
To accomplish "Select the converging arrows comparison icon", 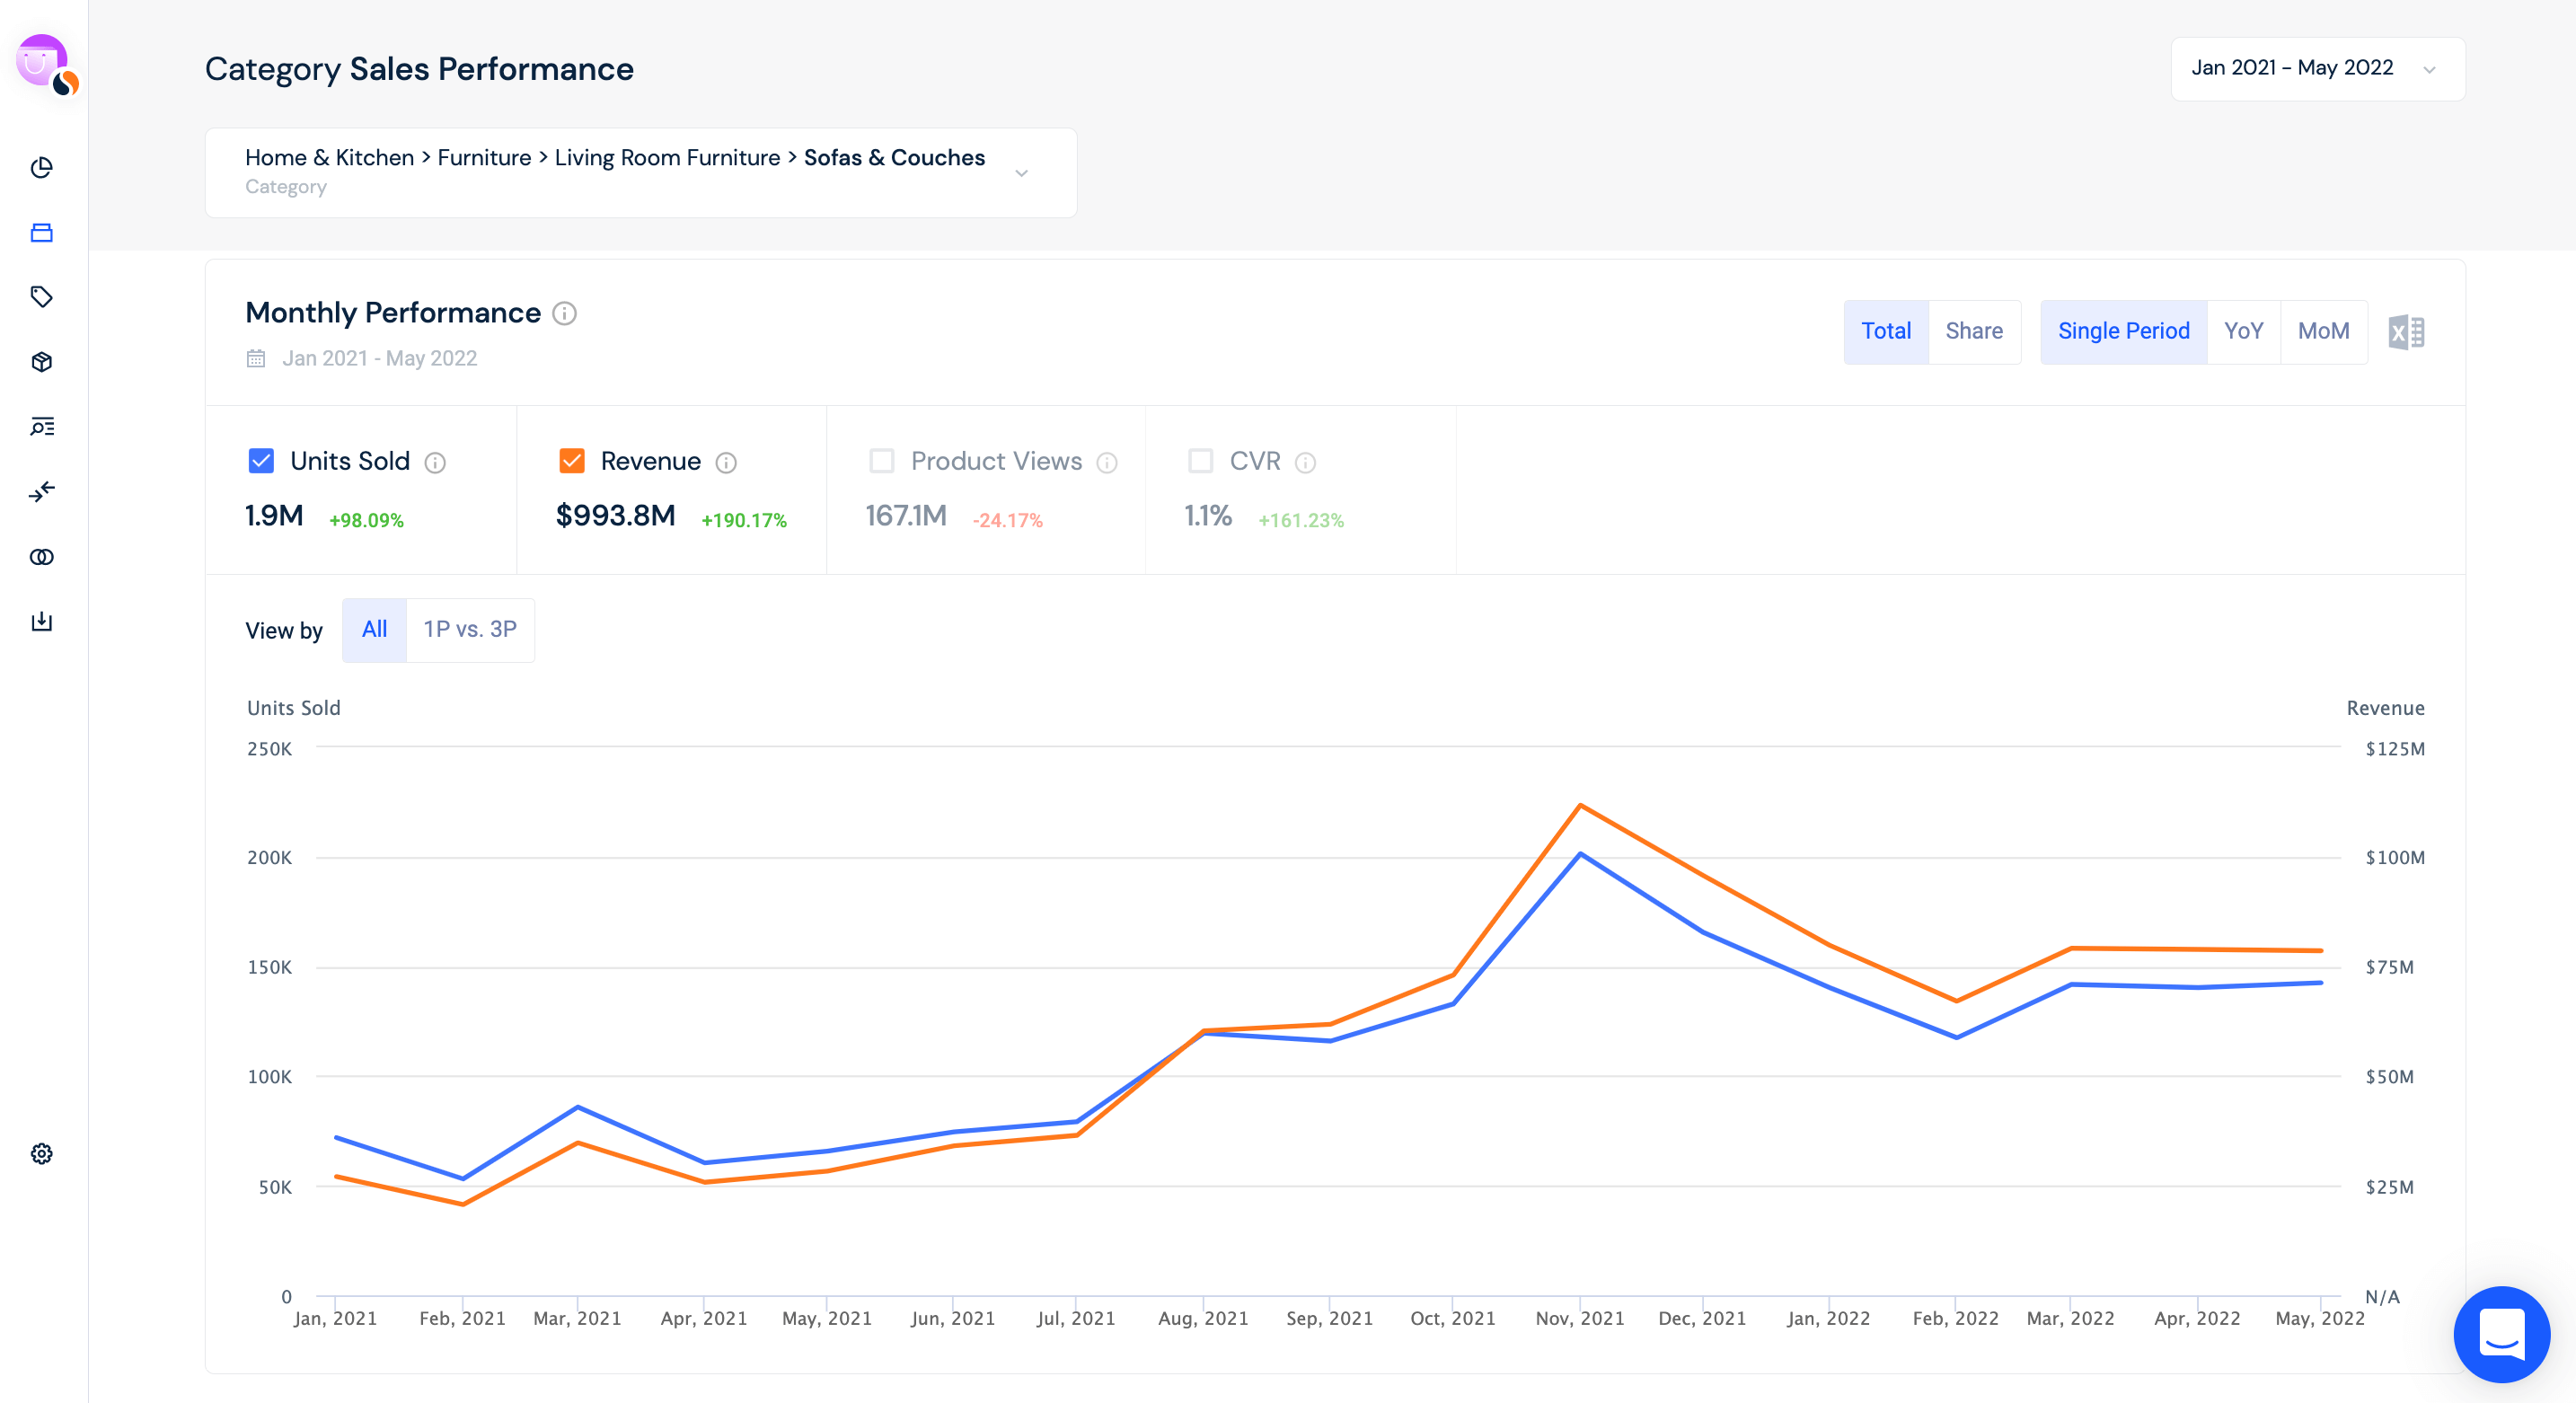I will point(42,492).
